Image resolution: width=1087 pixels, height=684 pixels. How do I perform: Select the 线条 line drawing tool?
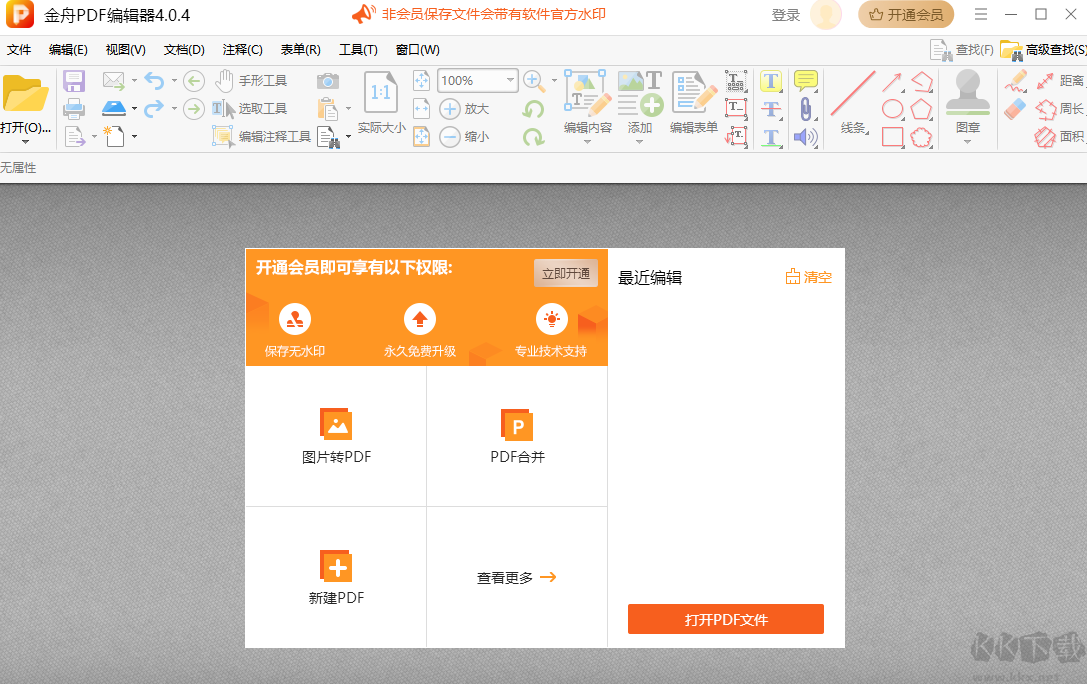pyautogui.click(x=855, y=100)
